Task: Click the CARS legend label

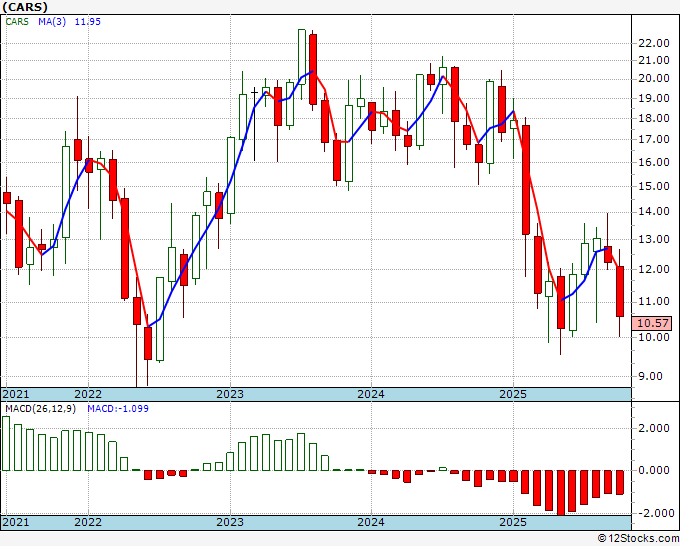Action: (x=17, y=22)
